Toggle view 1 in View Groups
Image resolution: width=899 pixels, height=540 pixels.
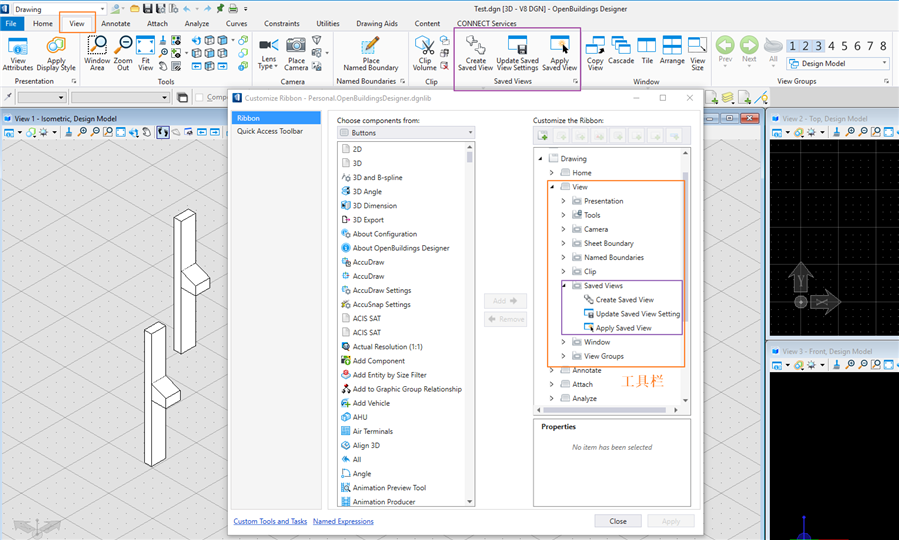pyautogui.click(x=792, y=46)
